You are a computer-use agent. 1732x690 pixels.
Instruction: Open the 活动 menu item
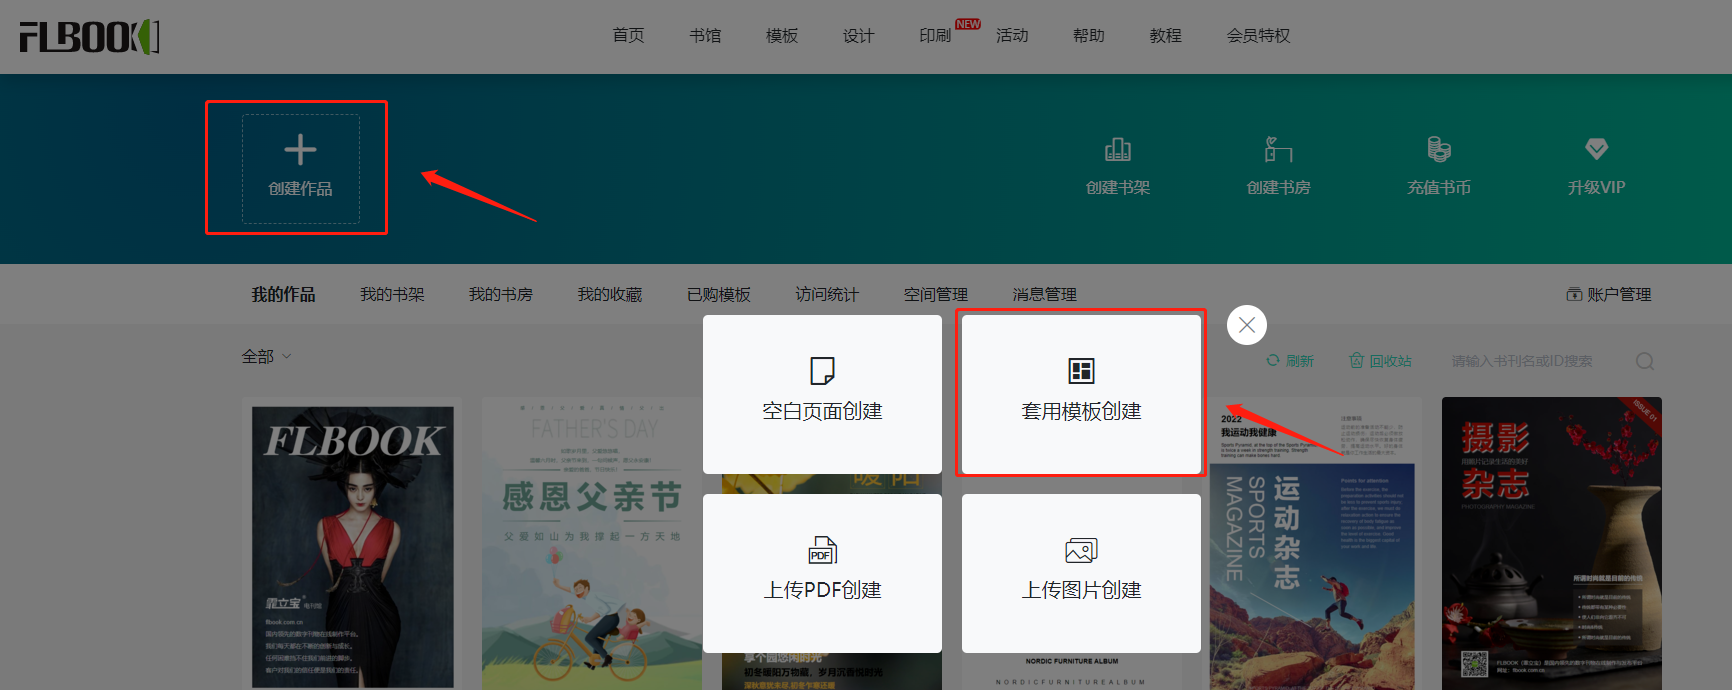(x=1012, y=35)
